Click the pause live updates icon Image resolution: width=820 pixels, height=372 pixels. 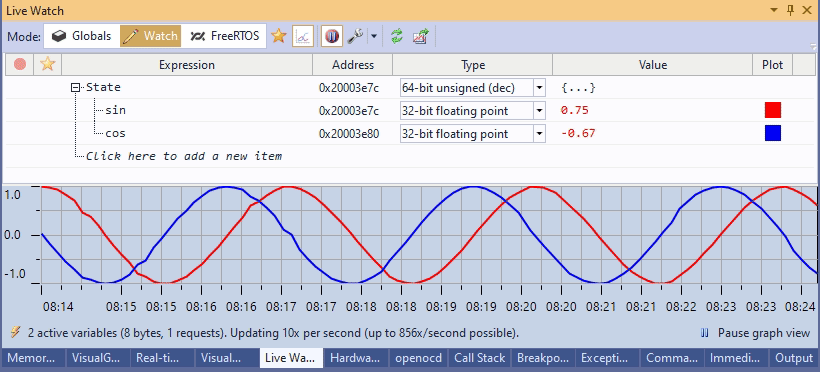point(332,36)
